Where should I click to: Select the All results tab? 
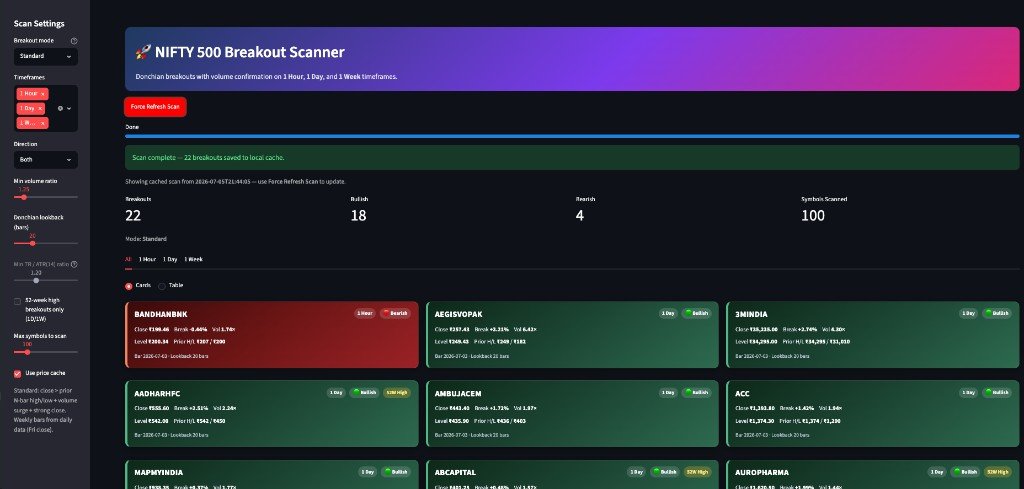tap(128, 259)
